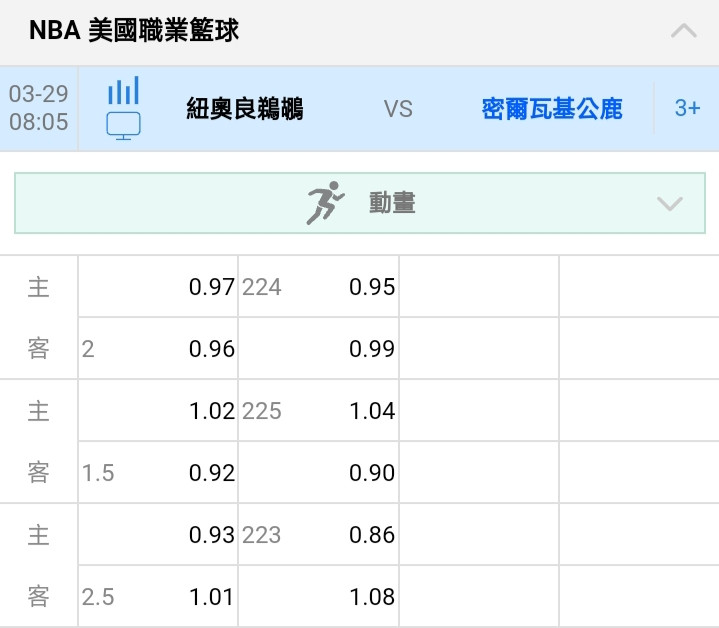
Task: Click the NBA 美國職業籃球 league title
Action: point(134,30)
